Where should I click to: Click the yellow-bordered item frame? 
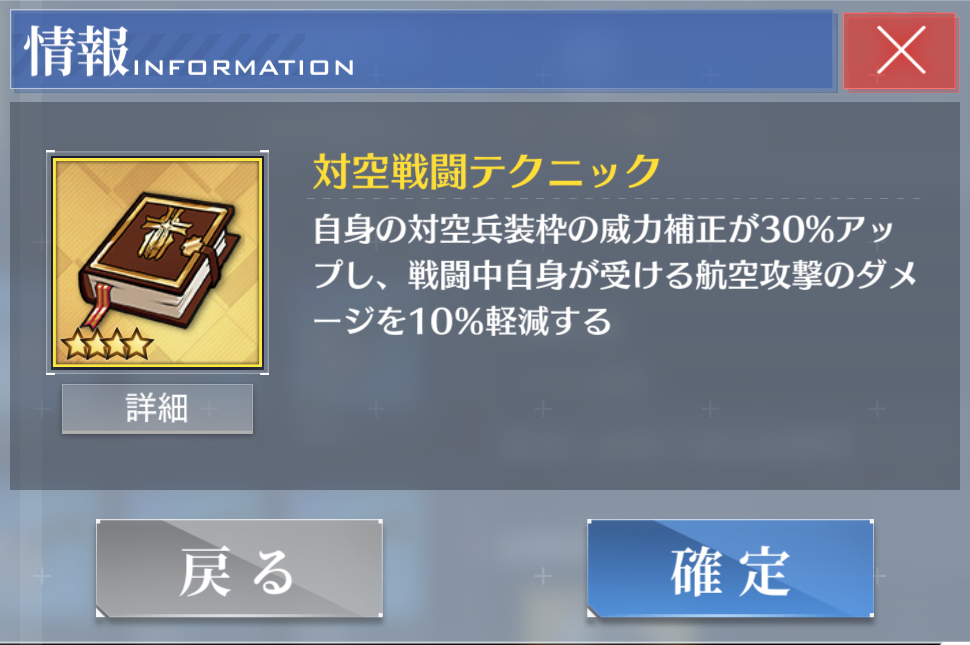tap(158, 263)
